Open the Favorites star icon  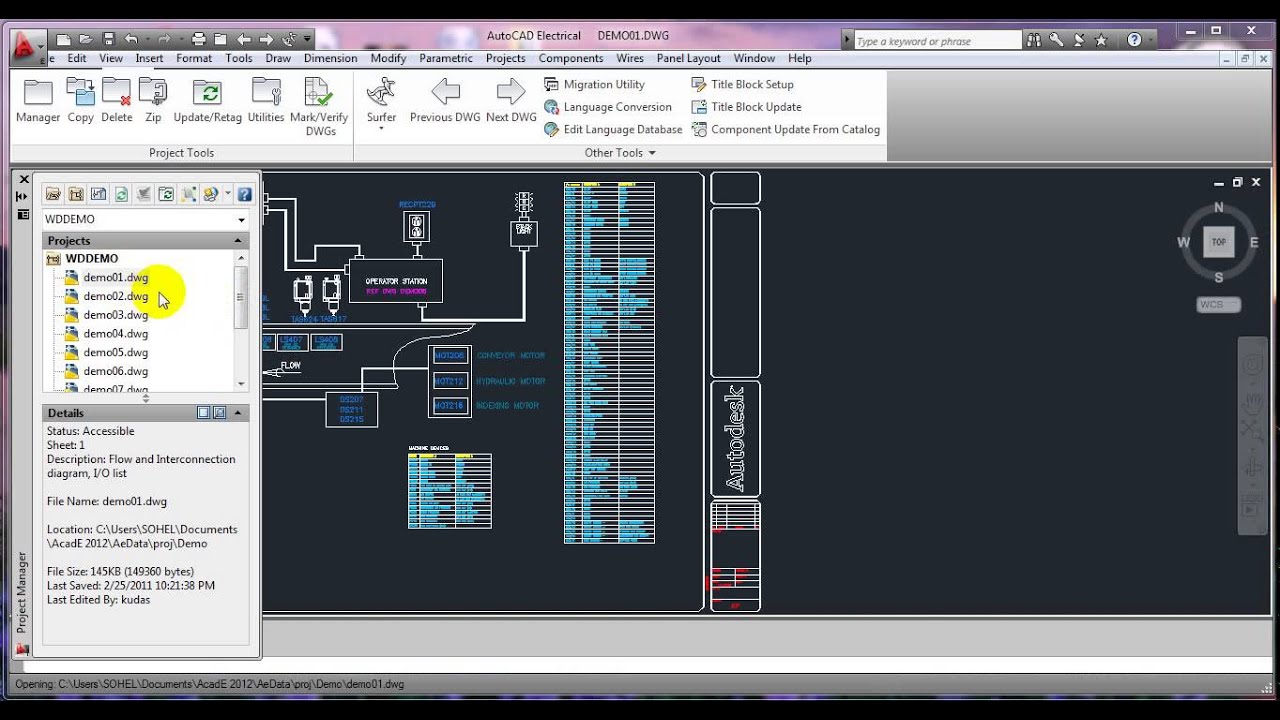[1101, 40]
